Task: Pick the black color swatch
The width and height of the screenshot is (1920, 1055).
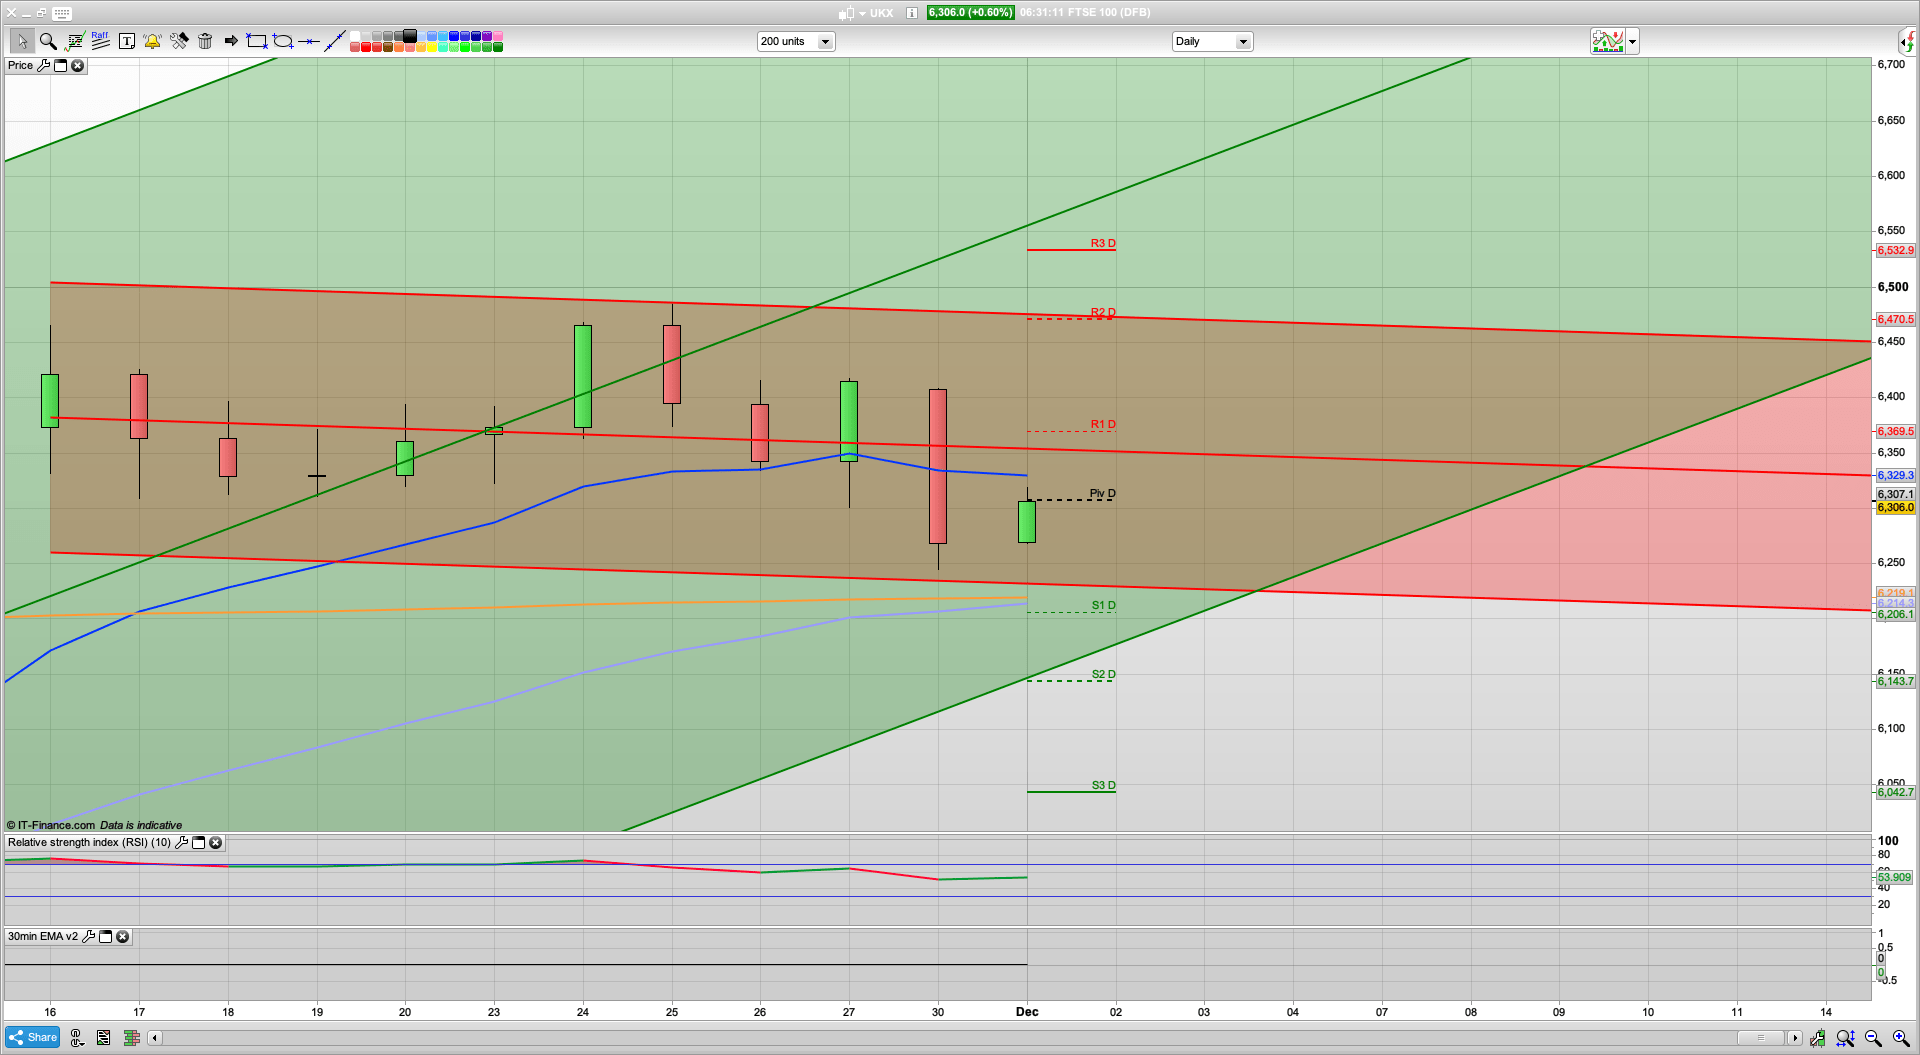Action: pos(409,37)
